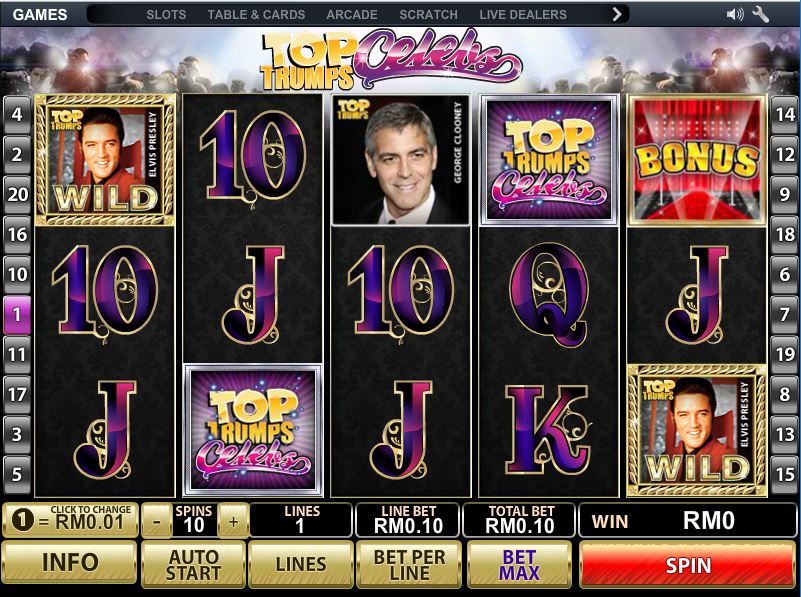Toggle payline 20 indicator
This screenshot has width=801, height=597.
(x=17, y=195)
